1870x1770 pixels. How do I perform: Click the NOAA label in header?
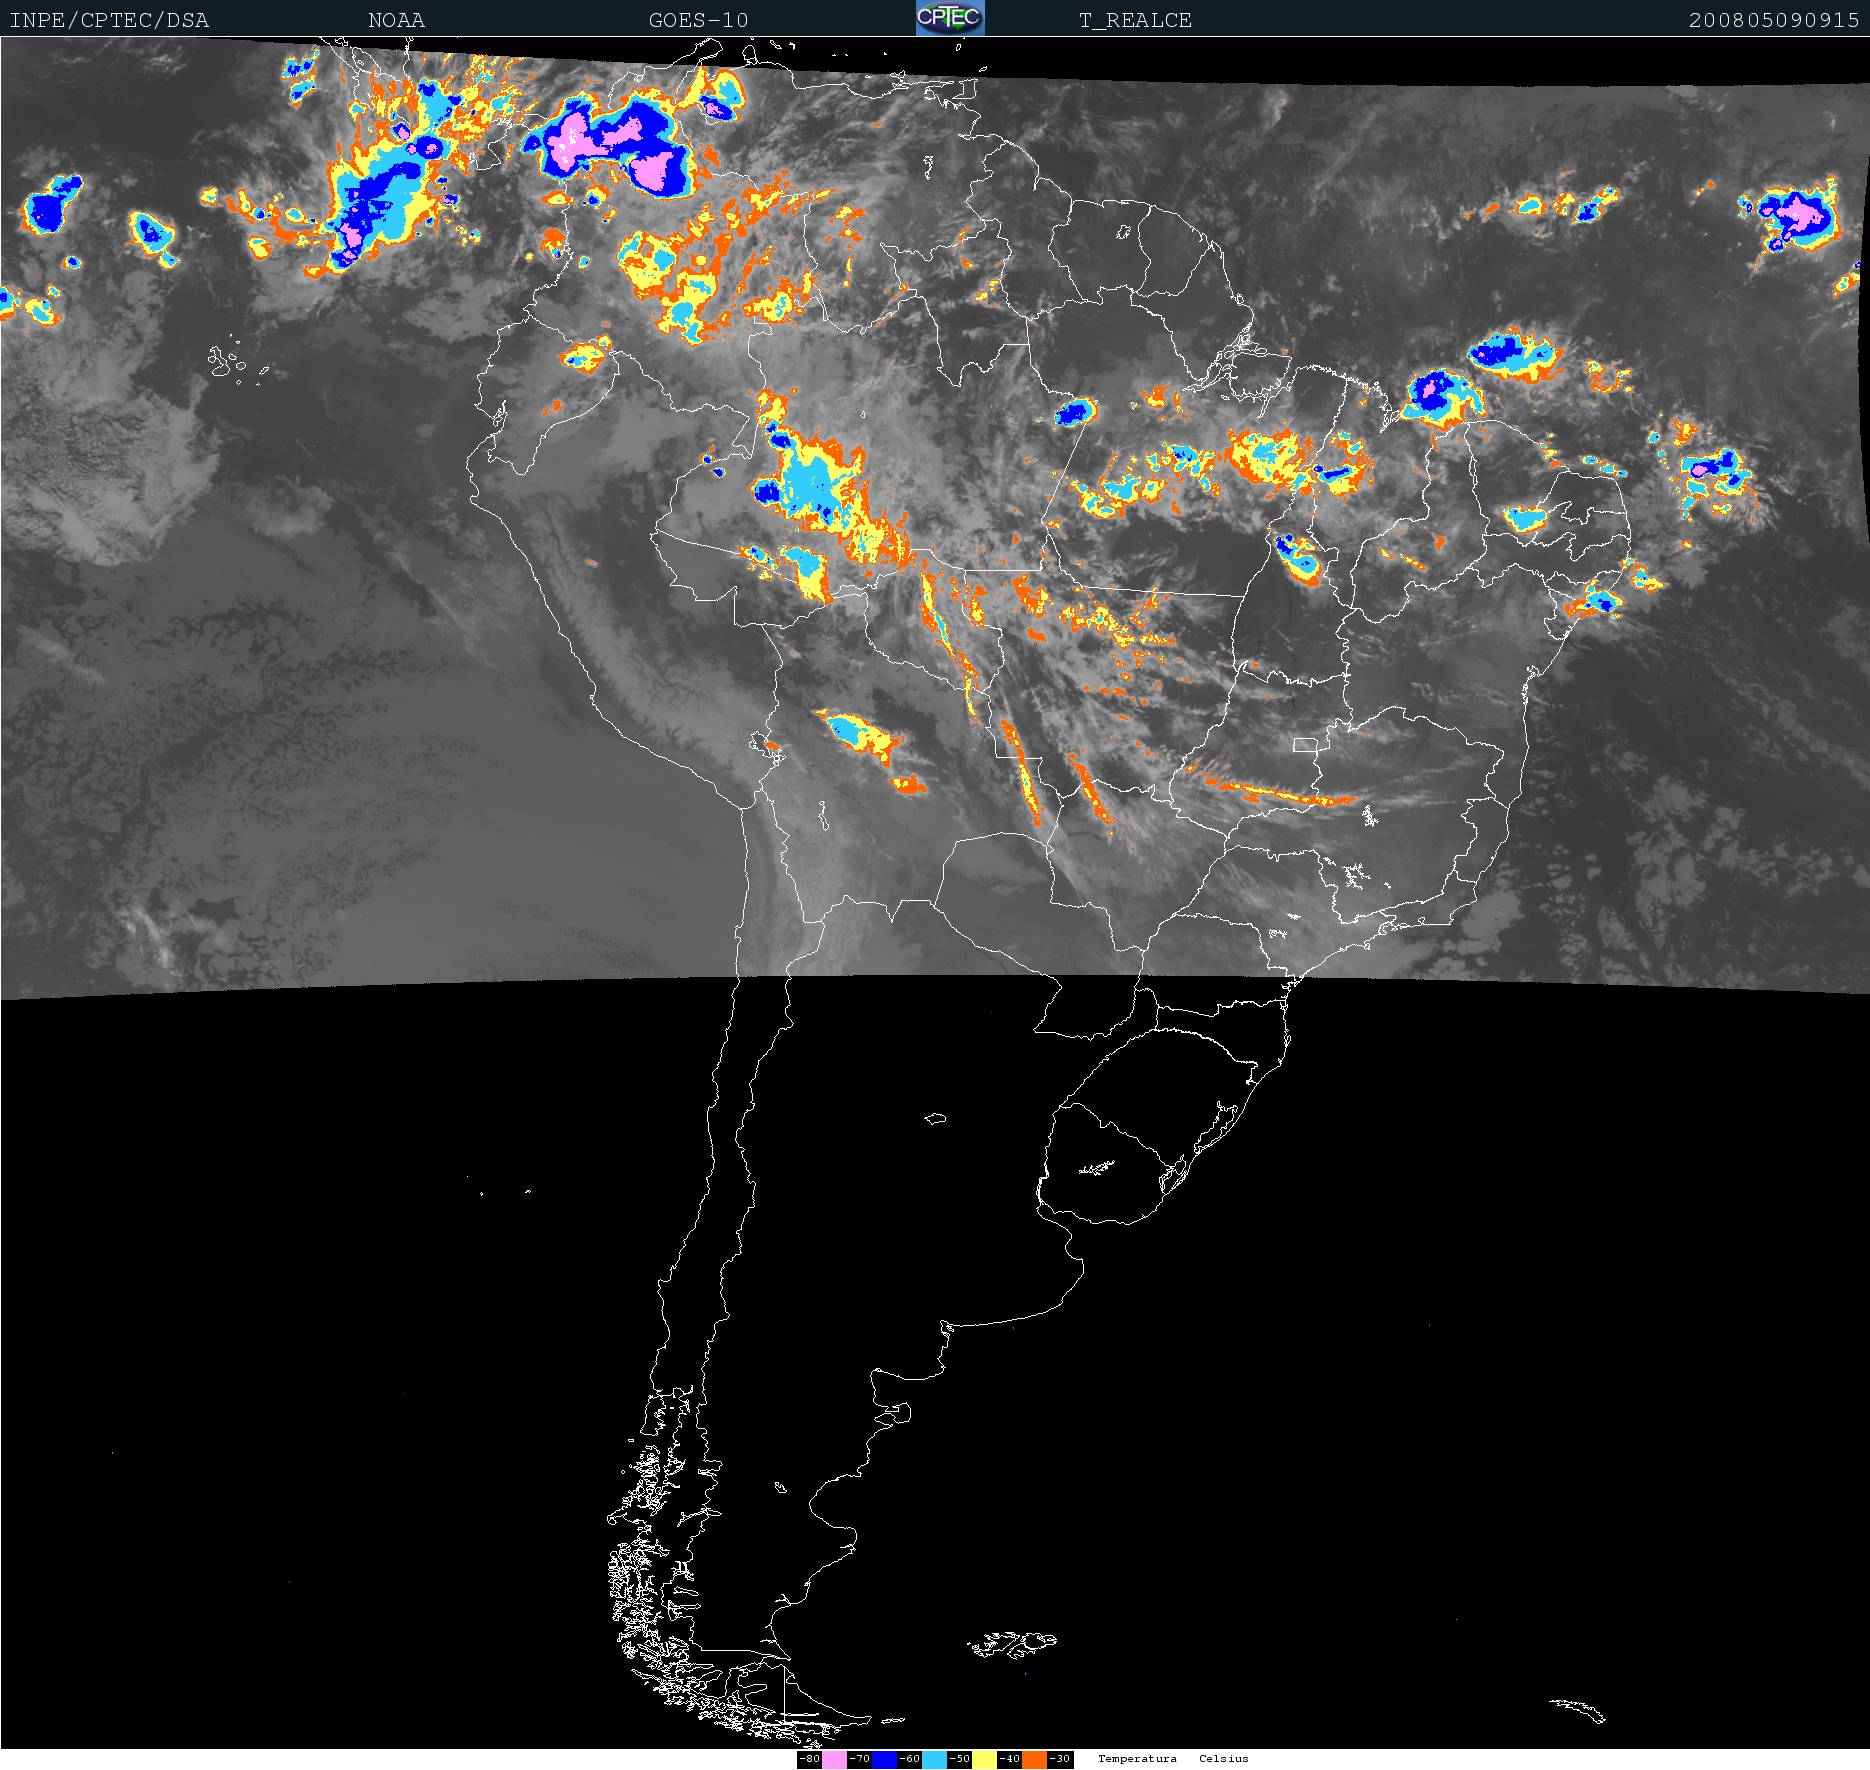pos(396,20)
